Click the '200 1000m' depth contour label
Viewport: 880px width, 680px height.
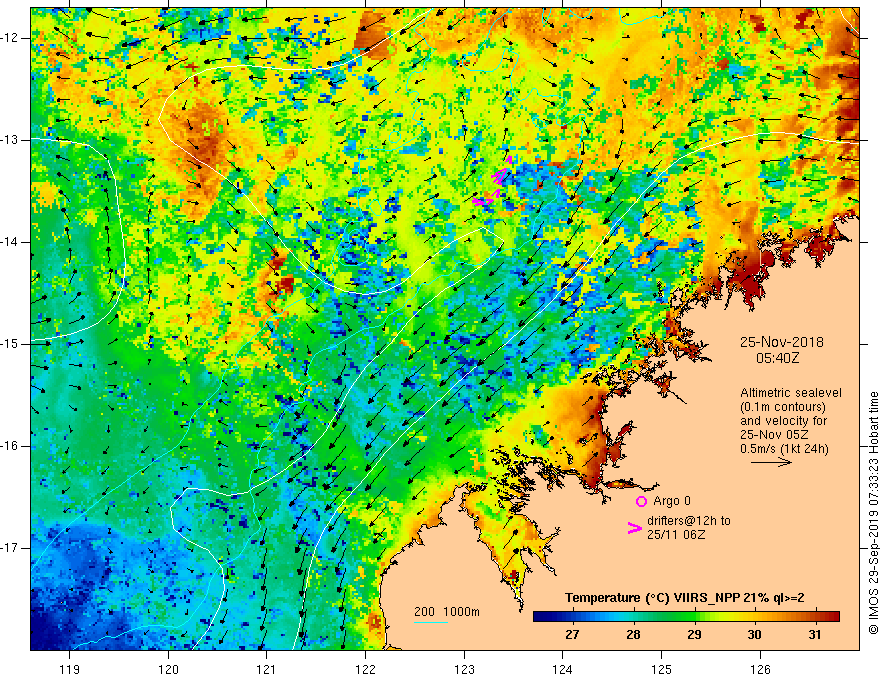447,612
